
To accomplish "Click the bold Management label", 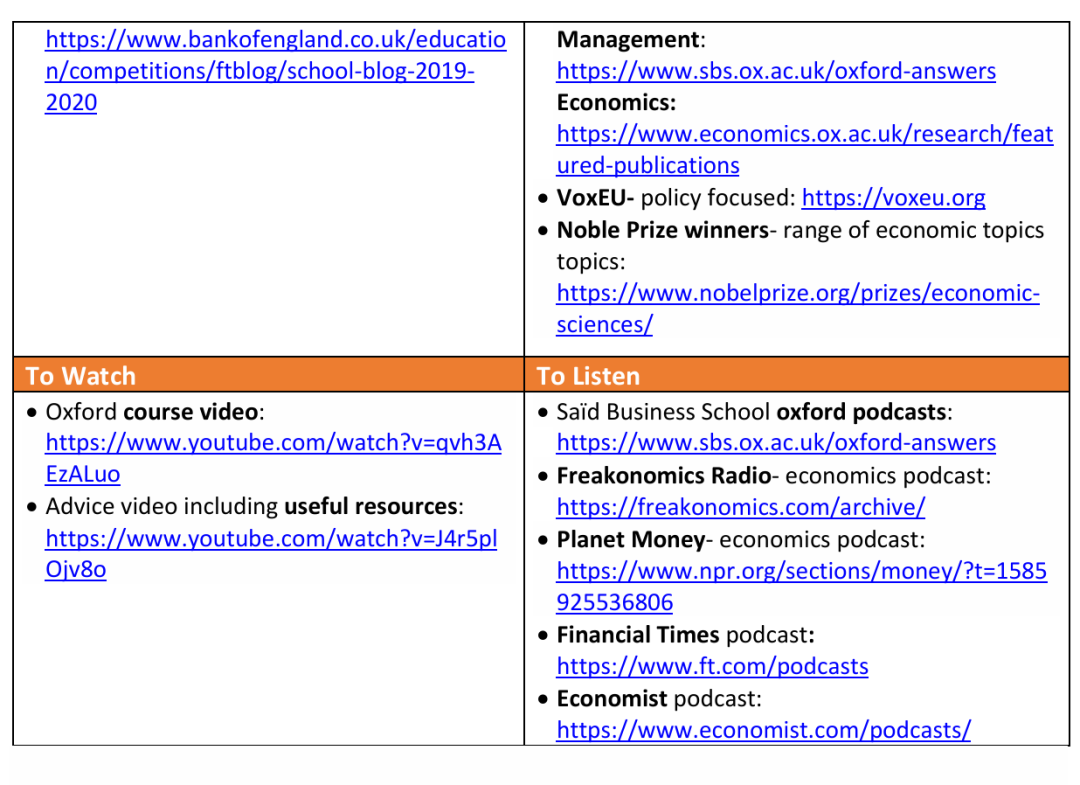I will point(628,40).
